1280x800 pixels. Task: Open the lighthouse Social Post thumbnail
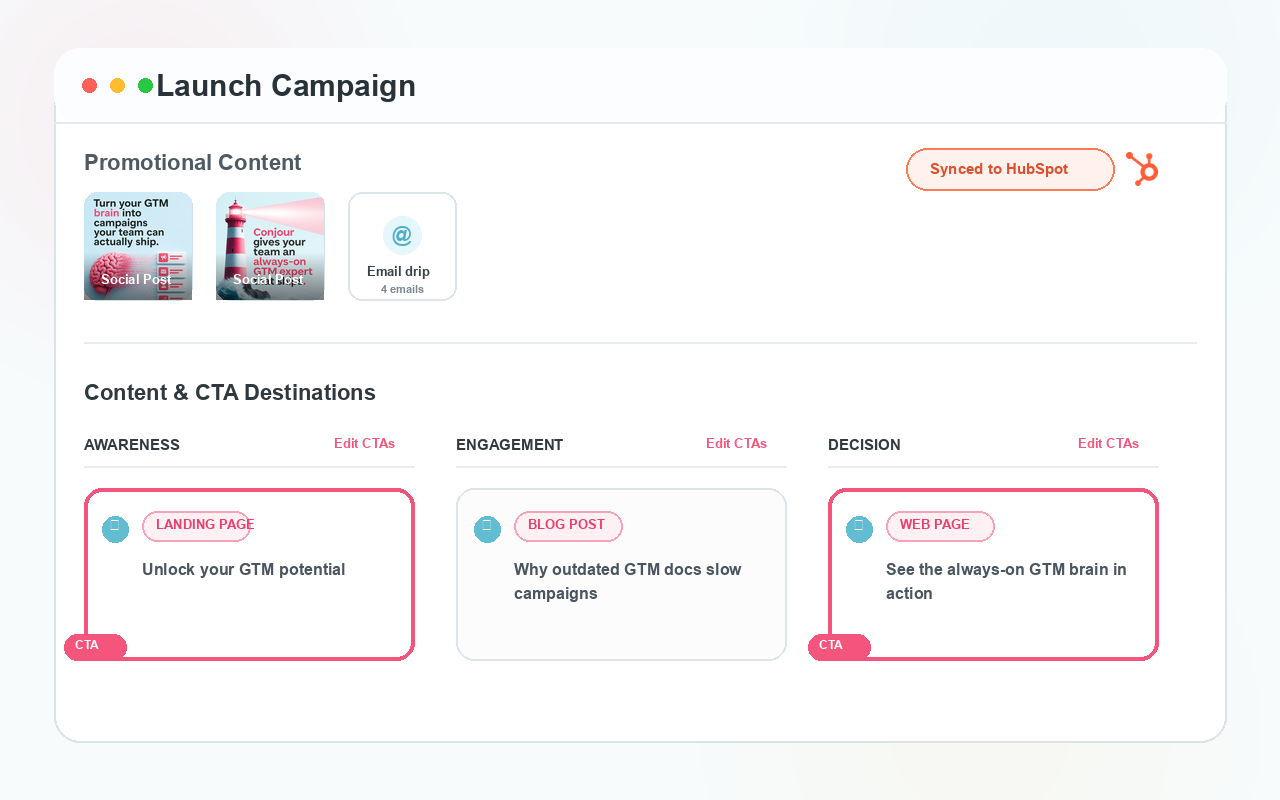[270, 246]
